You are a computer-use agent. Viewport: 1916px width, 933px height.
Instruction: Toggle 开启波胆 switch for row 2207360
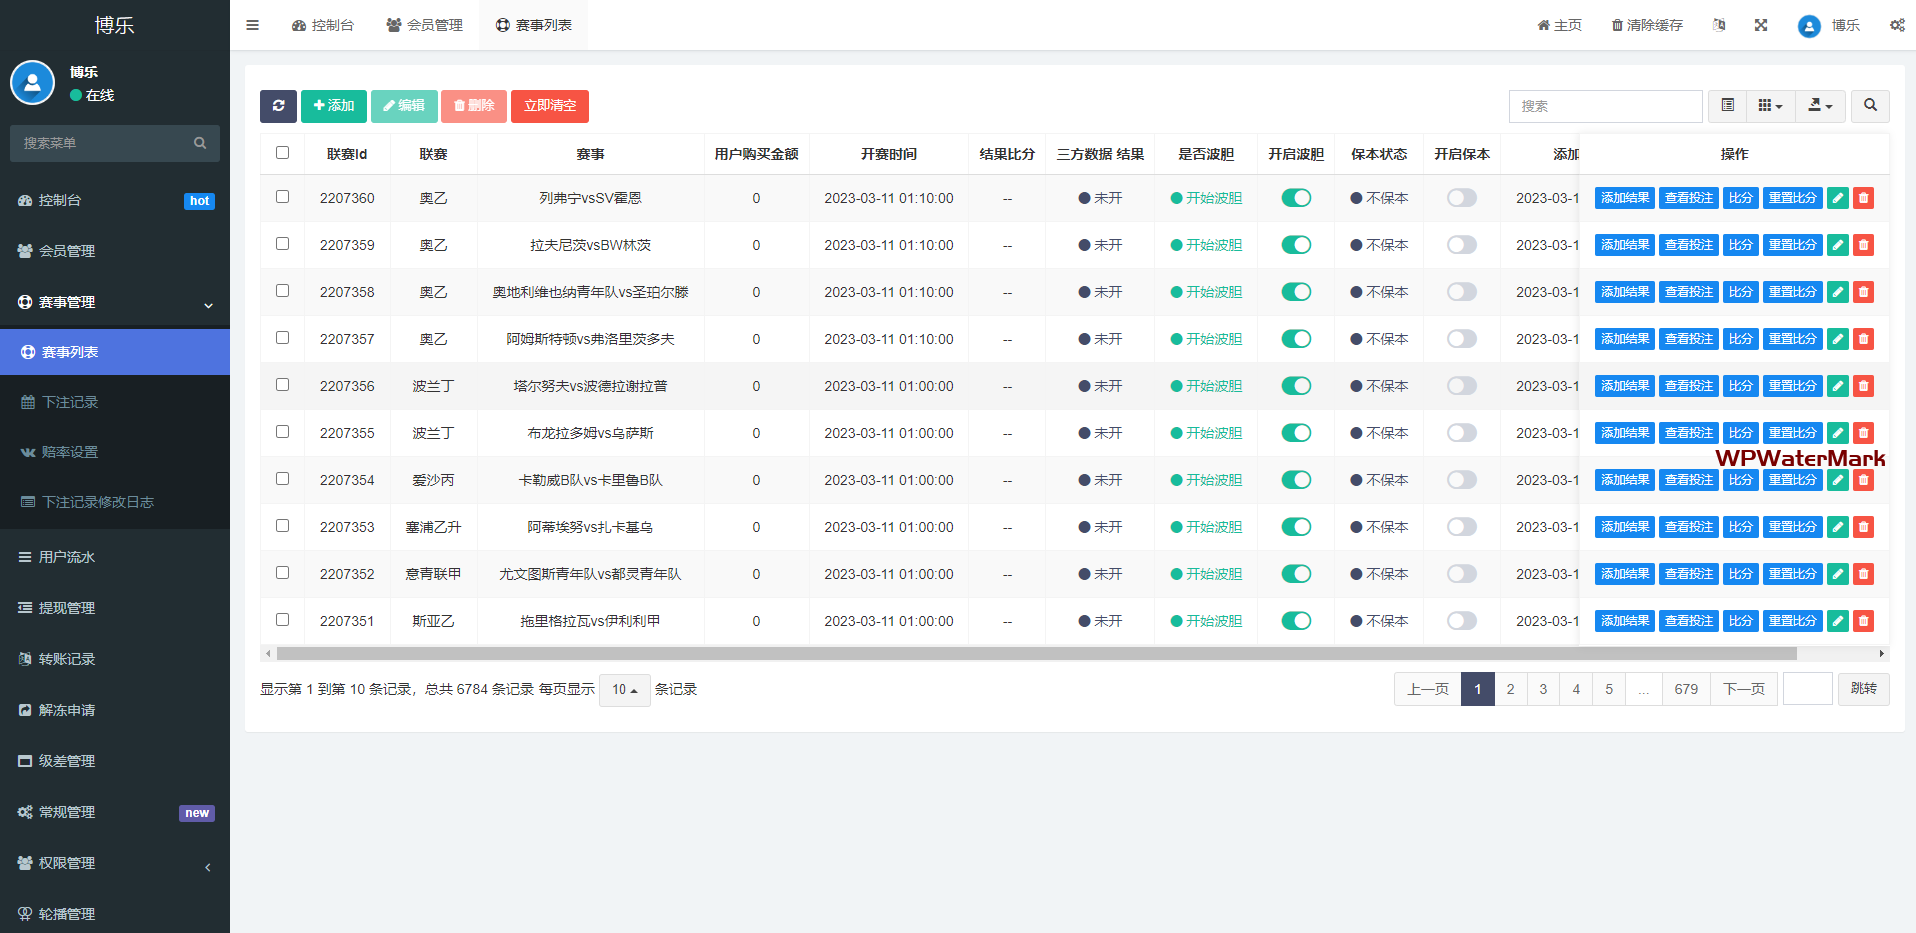click(x=1296, y=198)
